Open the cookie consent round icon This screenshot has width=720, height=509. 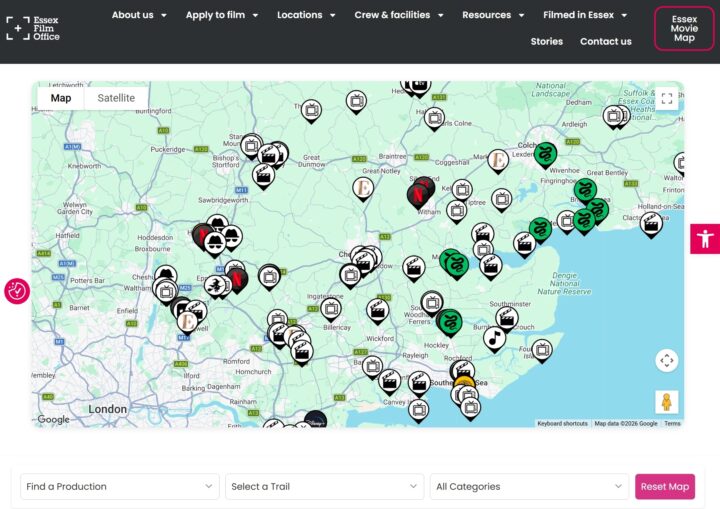point(17,291)
